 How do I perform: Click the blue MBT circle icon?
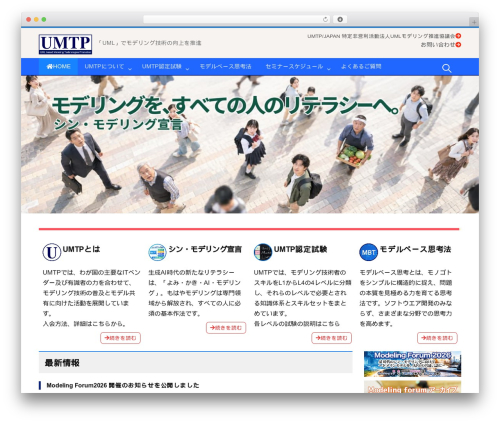click(x=368, y=252)
